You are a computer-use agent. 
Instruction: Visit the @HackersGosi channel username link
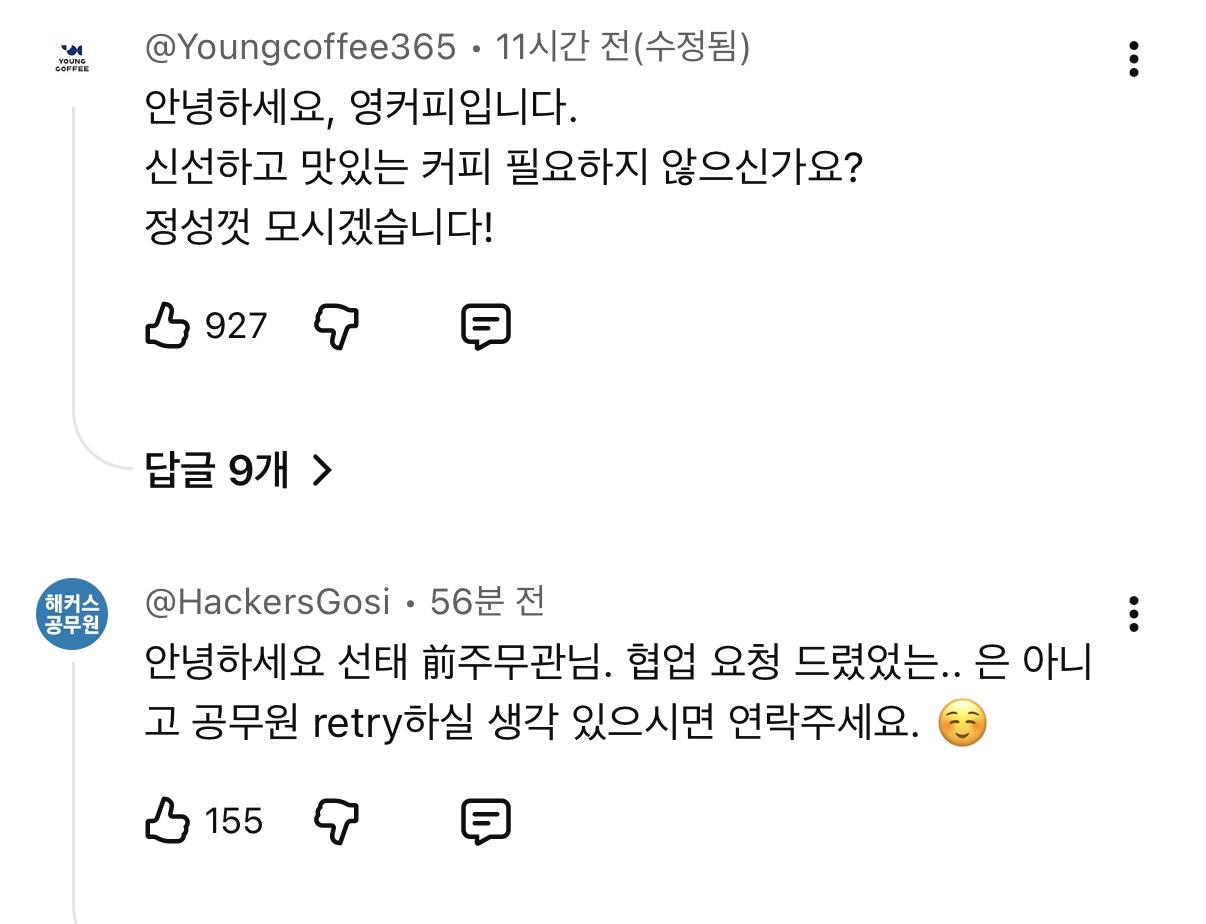[x=267, y=602]
